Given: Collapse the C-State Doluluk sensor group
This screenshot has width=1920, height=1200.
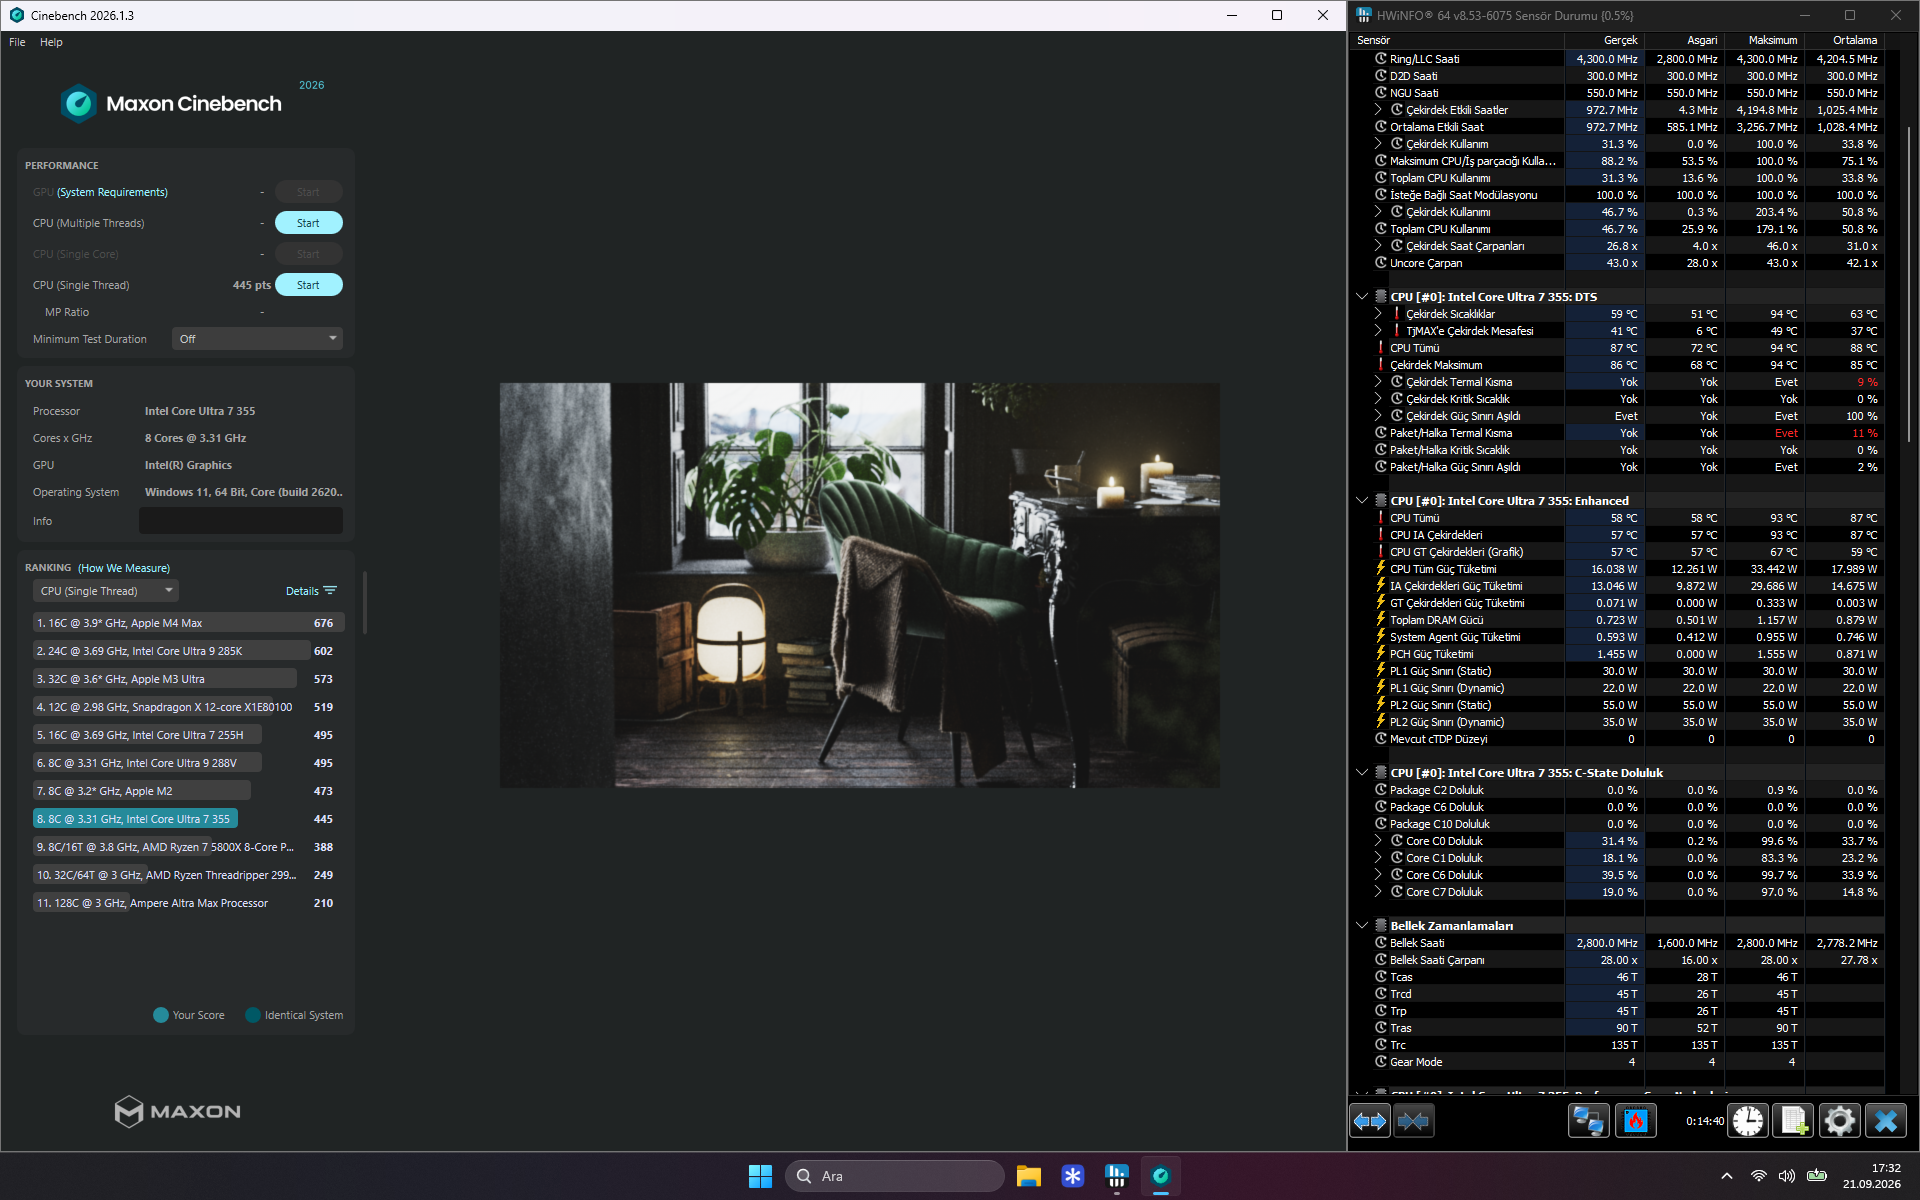Looking at the screenshot, I should pos(1361,773).
